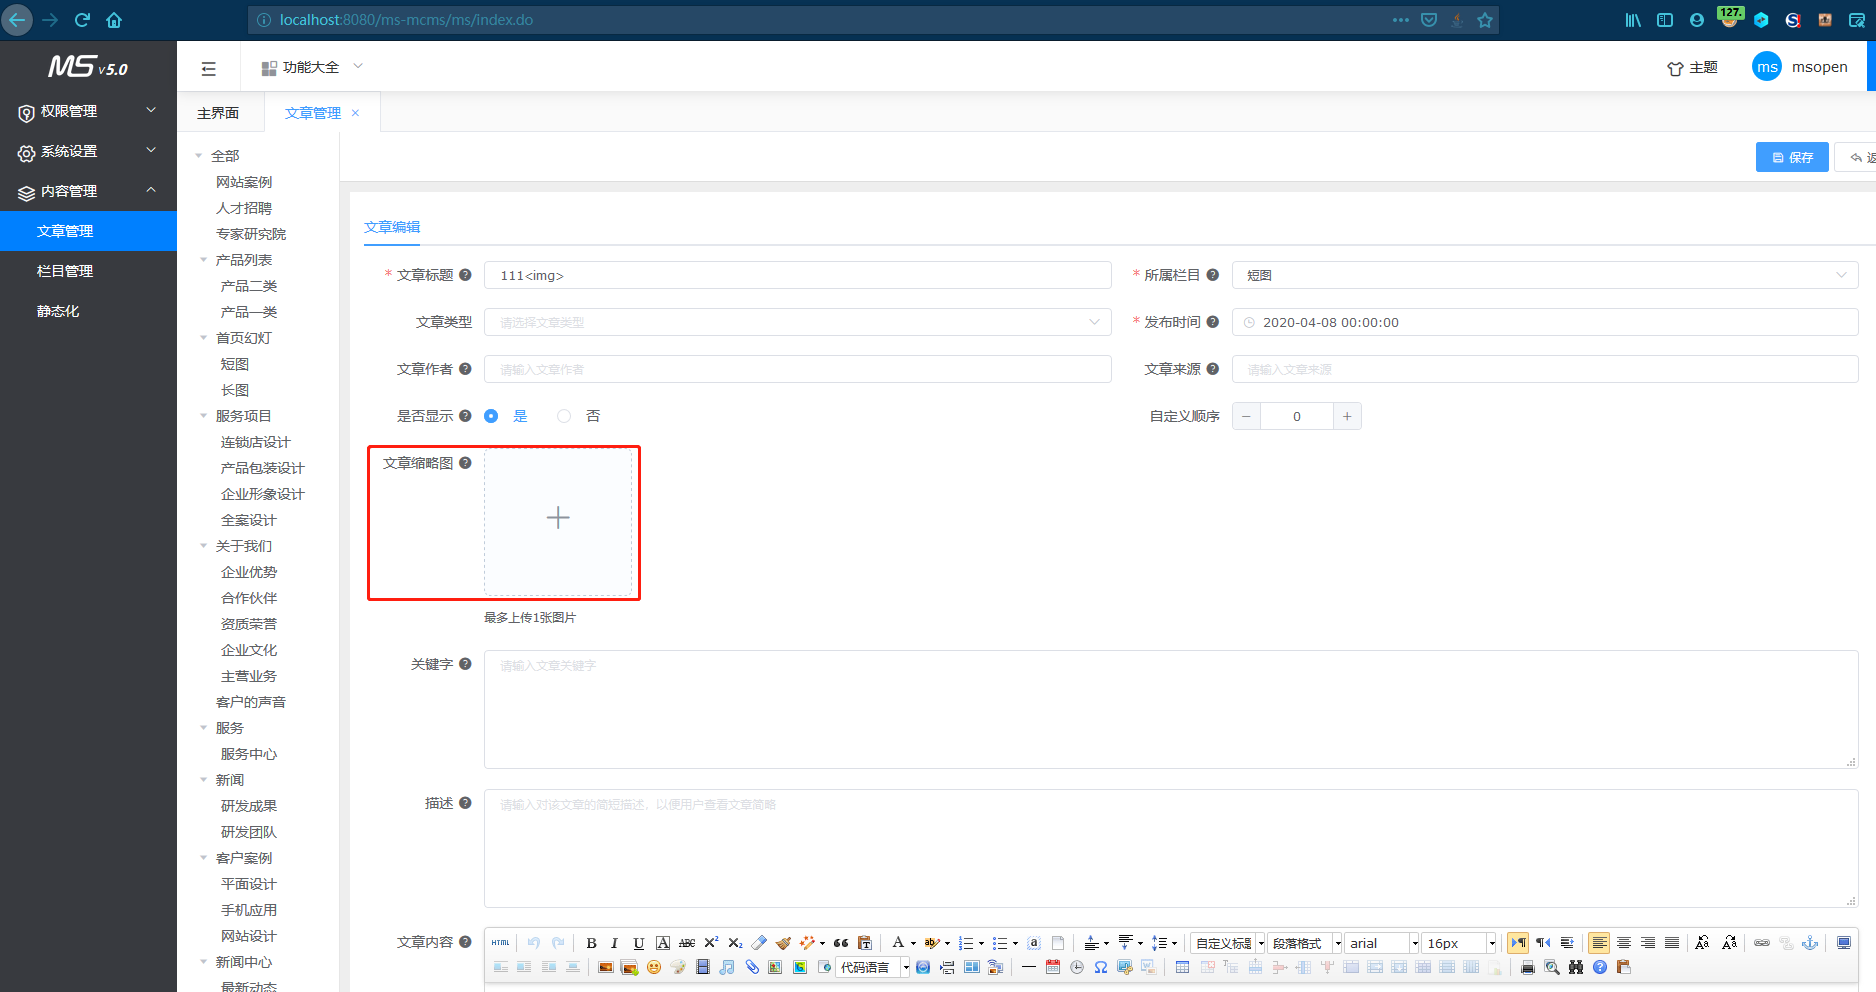The width and height of the screenshot is (1876, 992).
Task: Open the editor help question-mark icon
Action: coord(1600,967)
